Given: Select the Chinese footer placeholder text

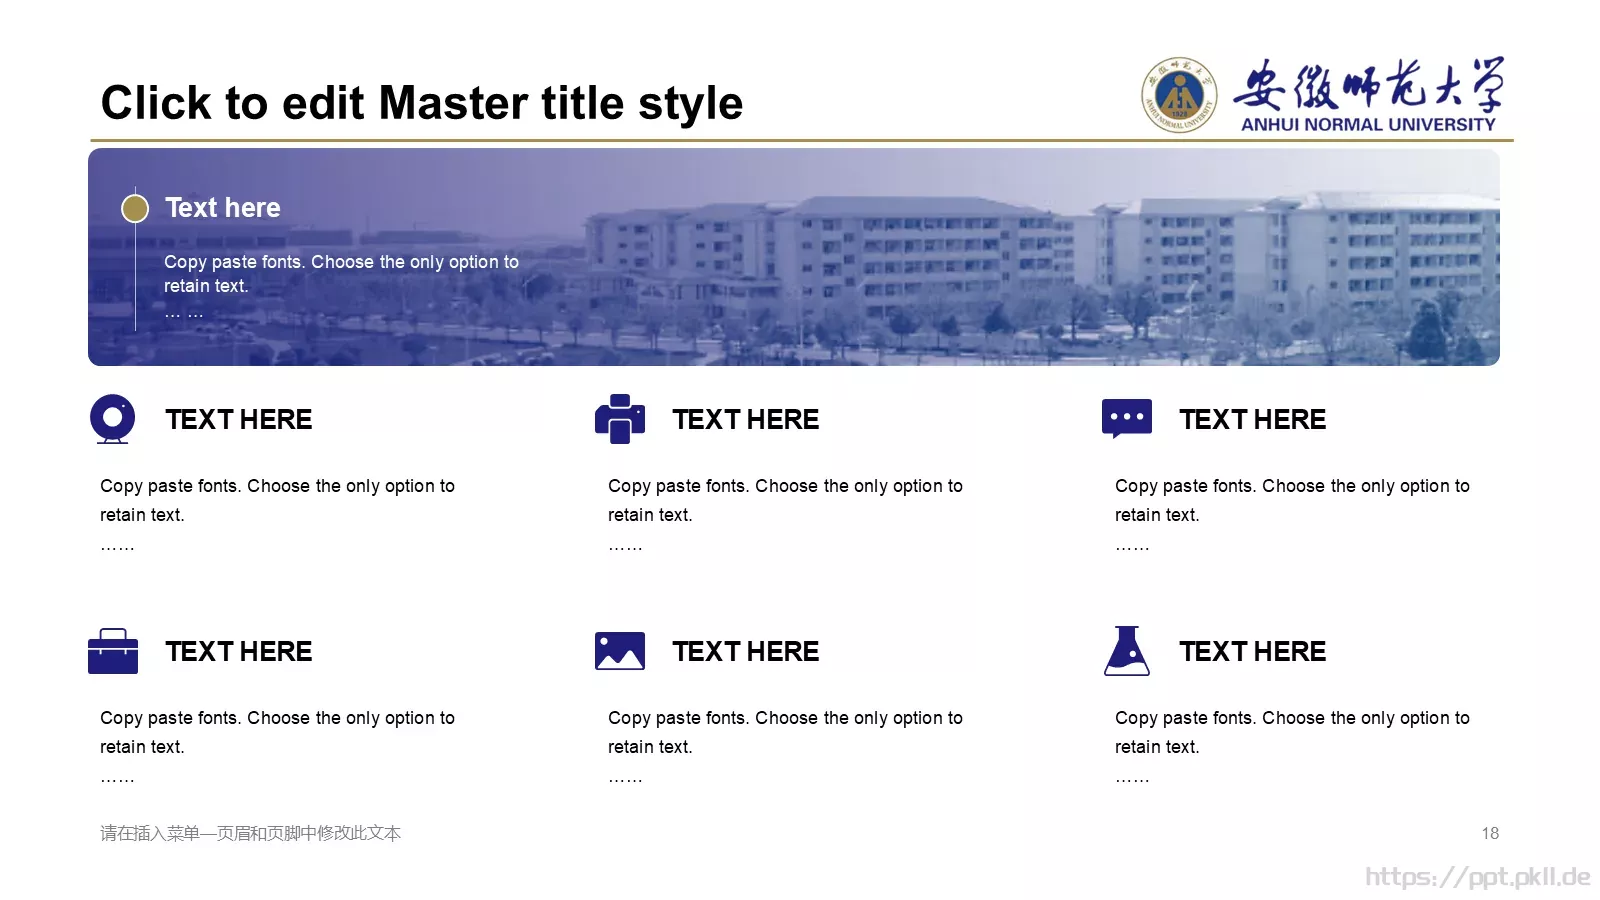Looking at the screenshot, I should pyautogui.click(x=250, y=833).
